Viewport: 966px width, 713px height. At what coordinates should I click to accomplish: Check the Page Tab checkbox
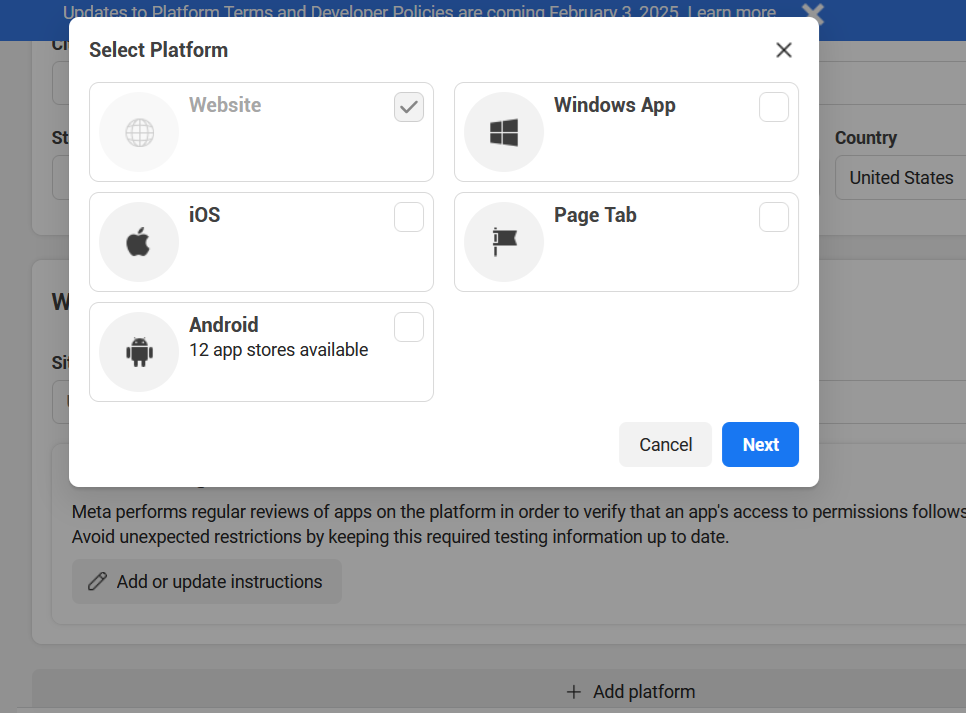click(x=774, y=217)
